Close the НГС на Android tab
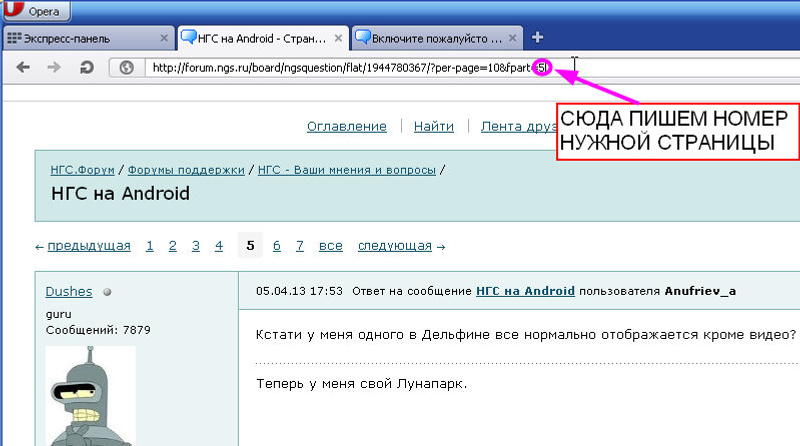The width and height of the screenshot is (800, 446). click(338, 38)
